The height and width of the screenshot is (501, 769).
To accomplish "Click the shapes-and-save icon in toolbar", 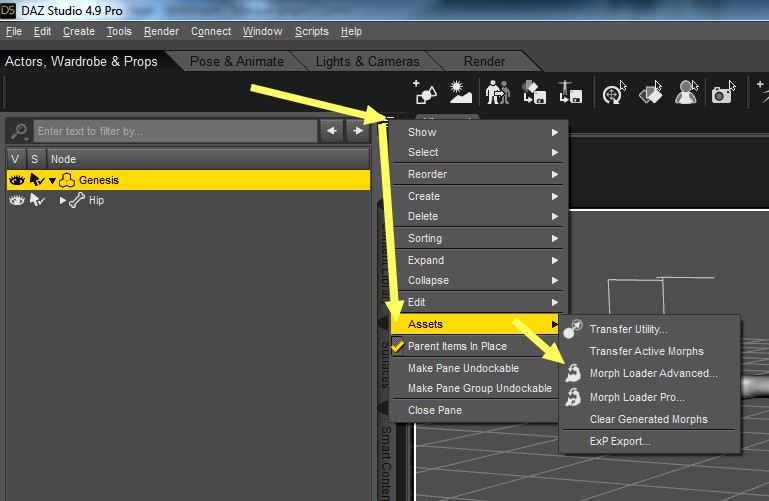I will pos(534,92).
